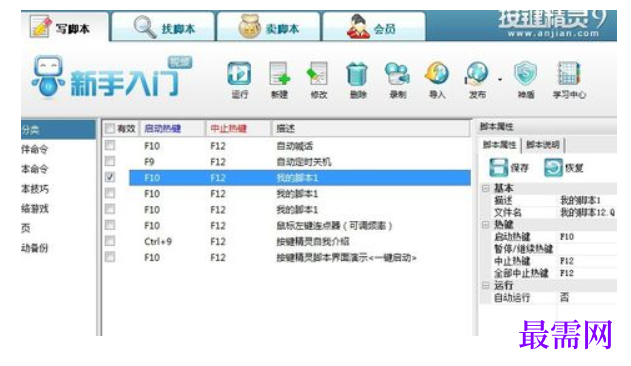The width and height of the screenshot is (631, 366).
Task: Collapse the 基本 property group
Action: click(x=486, y=188)
